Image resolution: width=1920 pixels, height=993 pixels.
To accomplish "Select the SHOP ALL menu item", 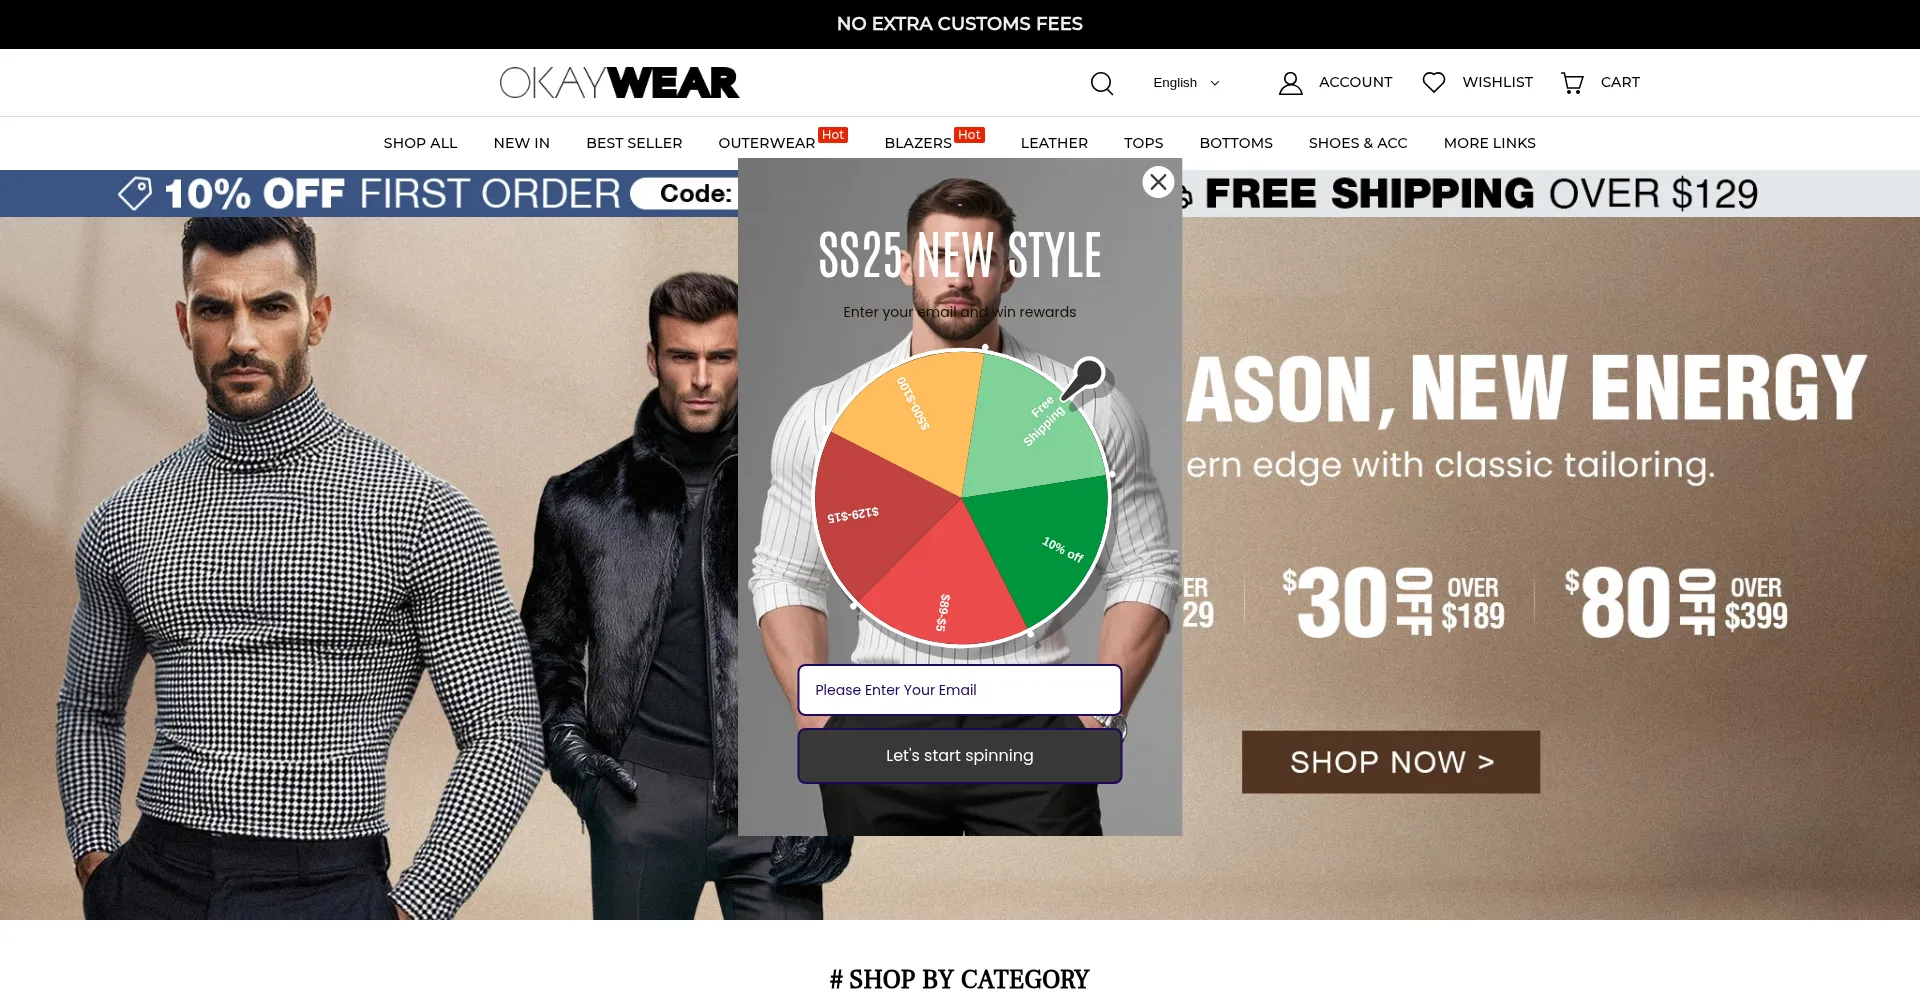I will [x=420, y=143].
